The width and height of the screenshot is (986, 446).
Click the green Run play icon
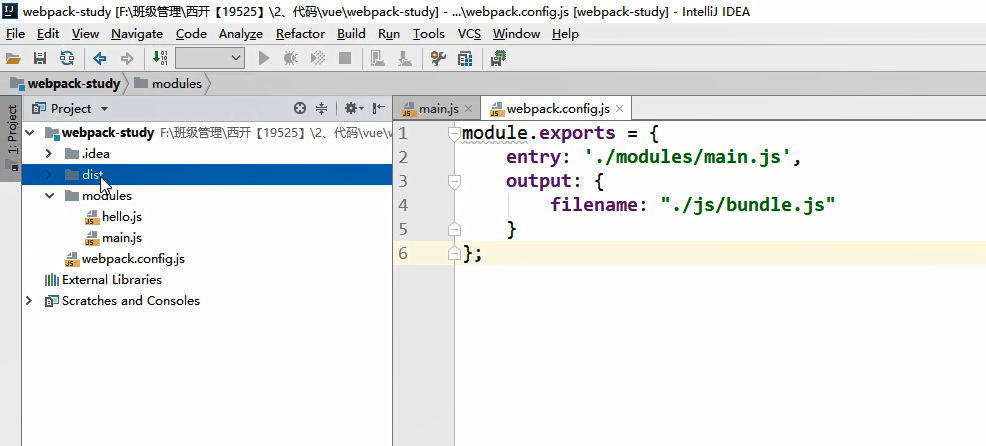click(x=264, y=59)
